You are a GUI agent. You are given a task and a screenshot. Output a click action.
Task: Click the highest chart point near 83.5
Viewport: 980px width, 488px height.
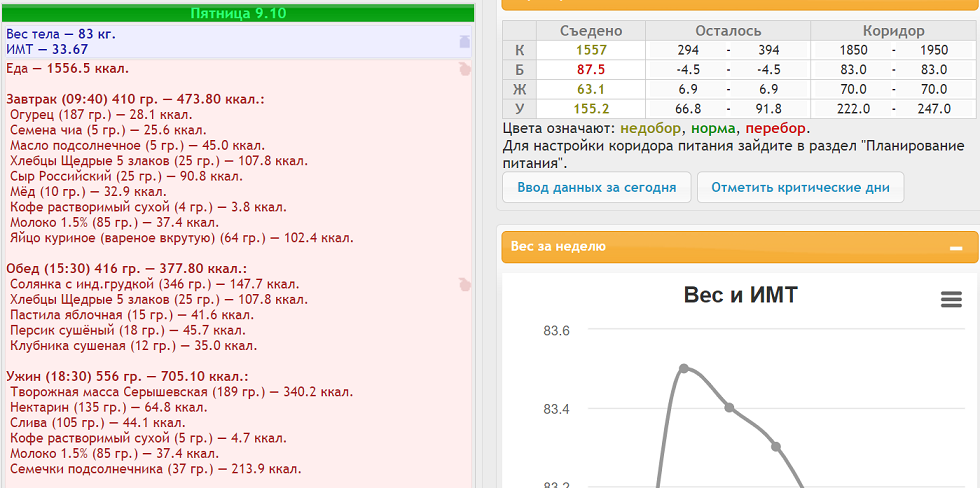click(x=684, y=368)
